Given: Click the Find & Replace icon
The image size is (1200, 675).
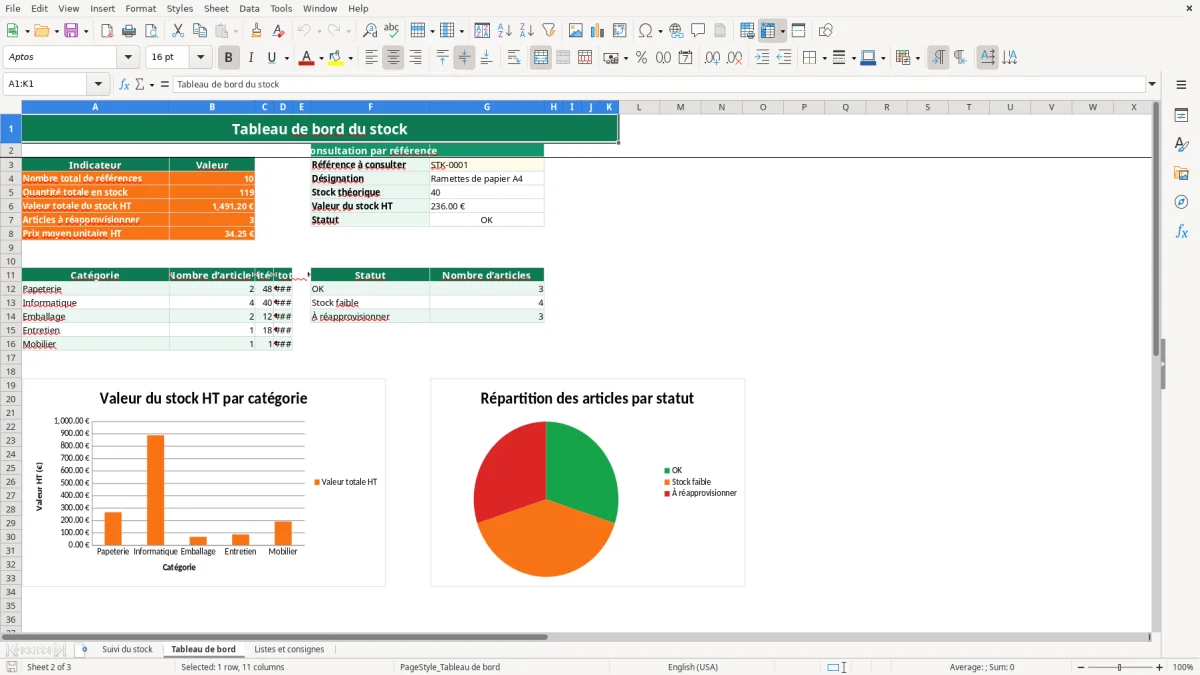Looking at the screenshot, I should point(370,31).
